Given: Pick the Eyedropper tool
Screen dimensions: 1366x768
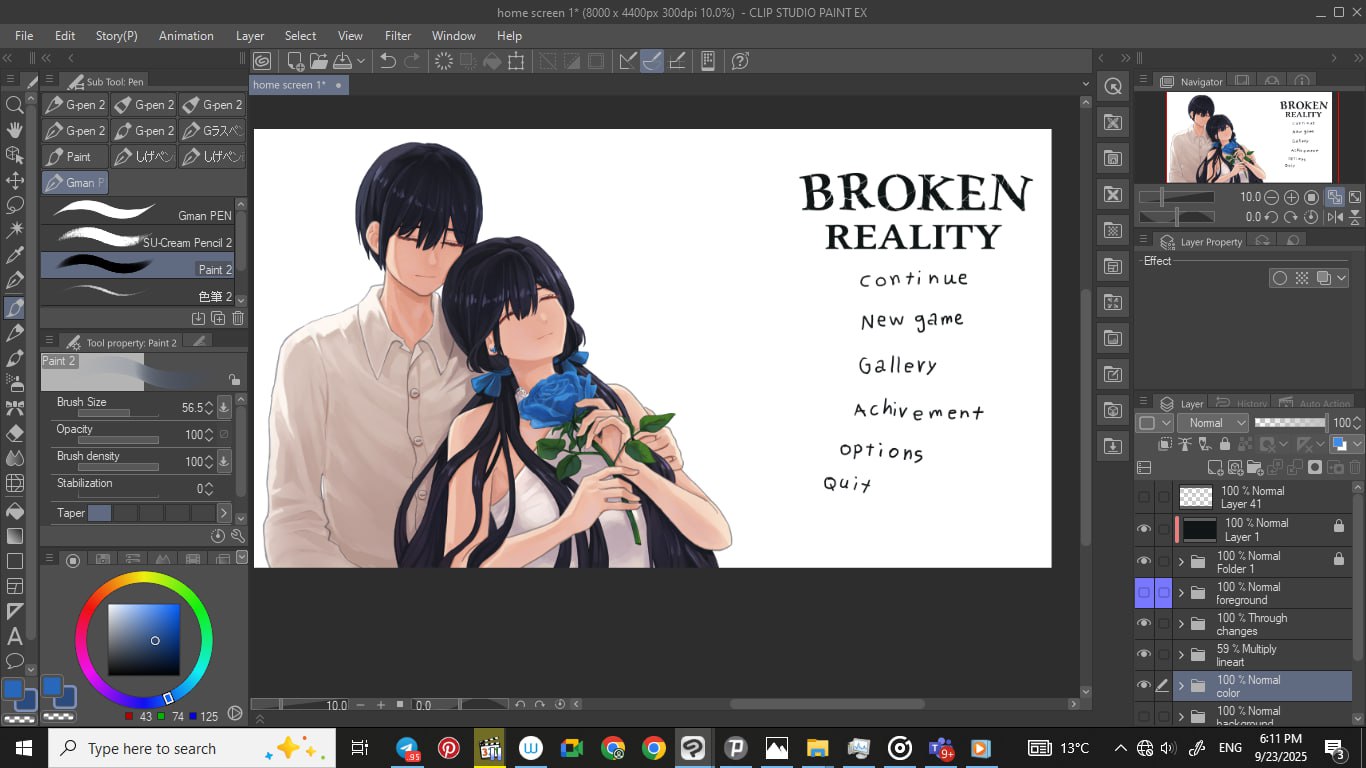Looking at the screenshot, I should point(15,256).
